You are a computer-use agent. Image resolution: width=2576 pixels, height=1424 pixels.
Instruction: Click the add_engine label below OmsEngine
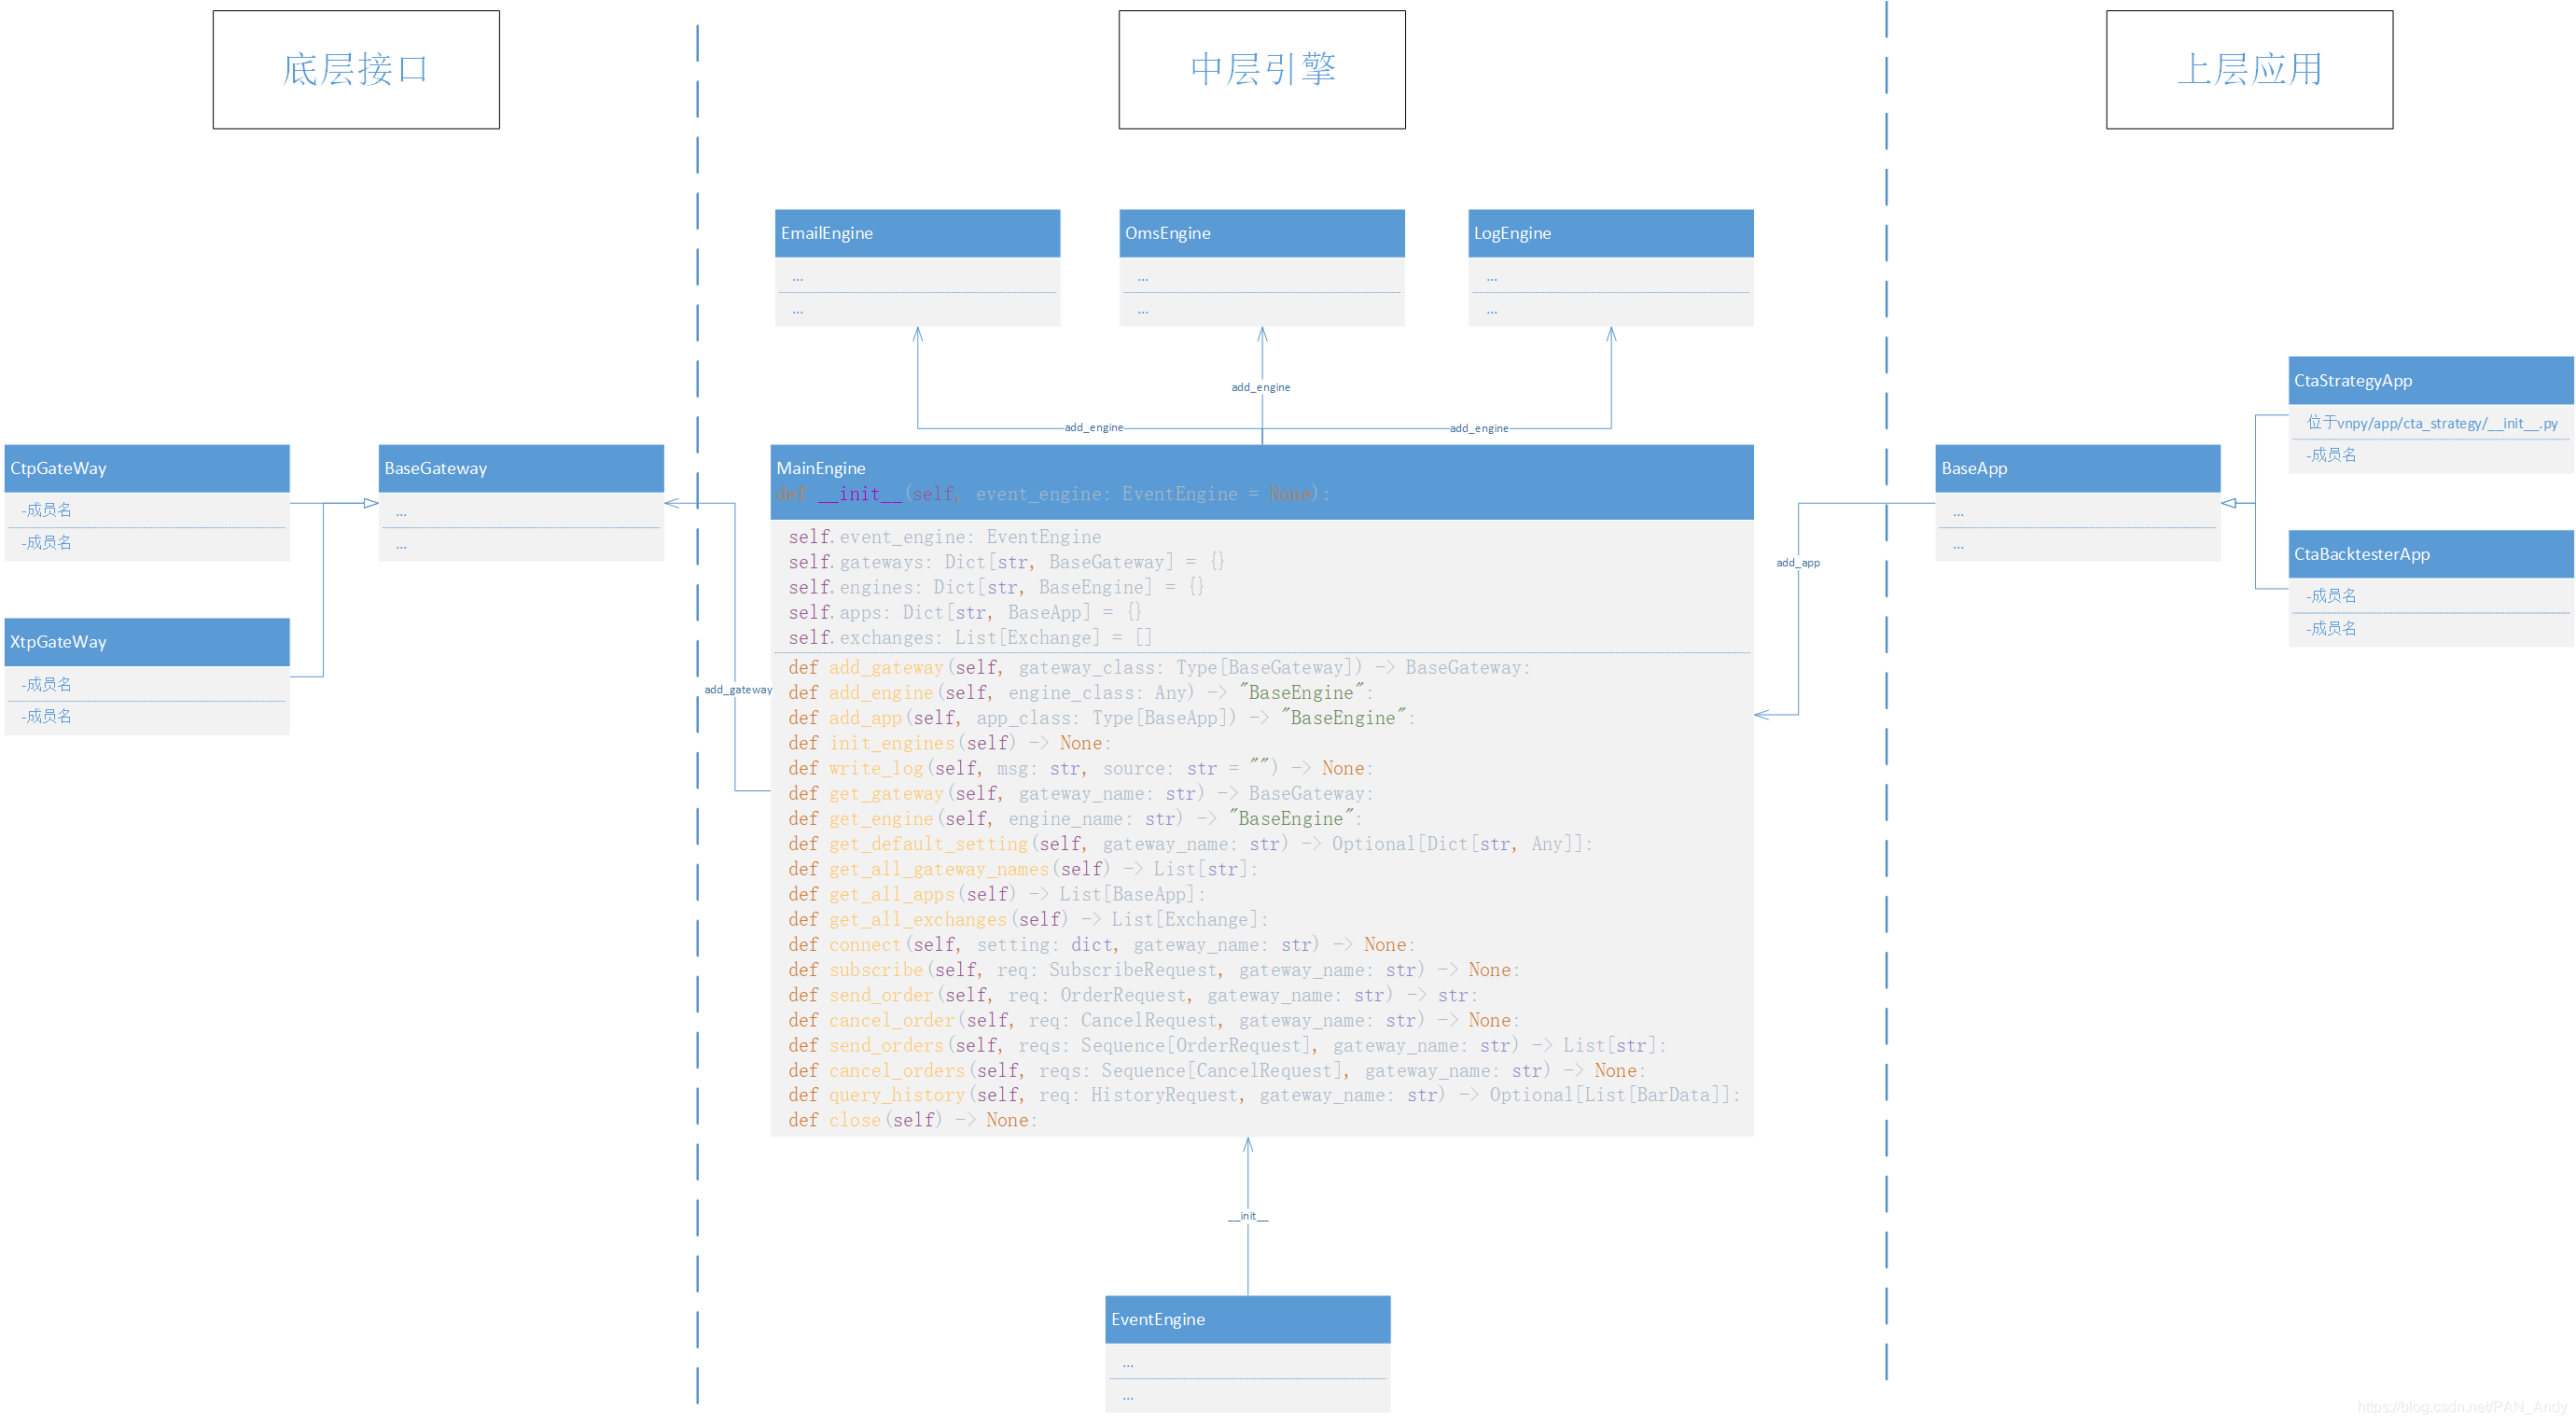(x=1261, y=387)
